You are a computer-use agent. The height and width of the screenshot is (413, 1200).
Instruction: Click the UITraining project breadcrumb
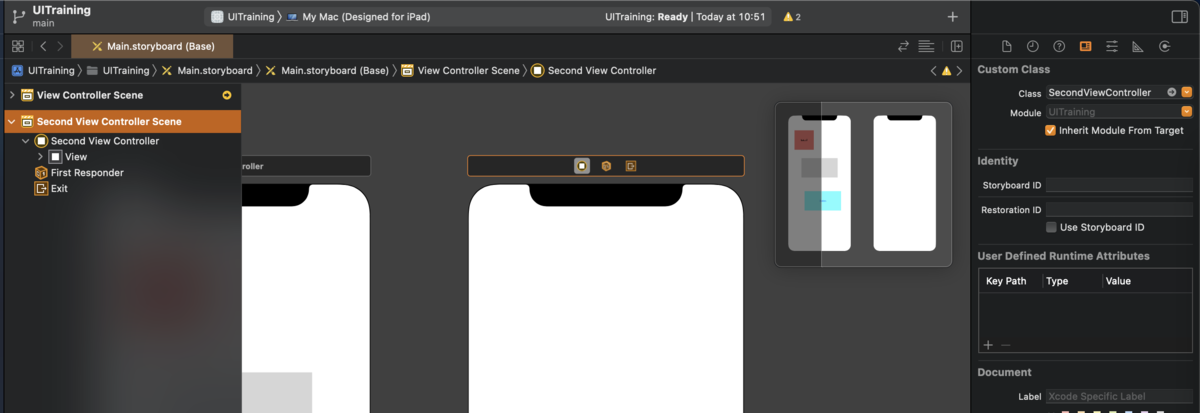click(43, 71)
